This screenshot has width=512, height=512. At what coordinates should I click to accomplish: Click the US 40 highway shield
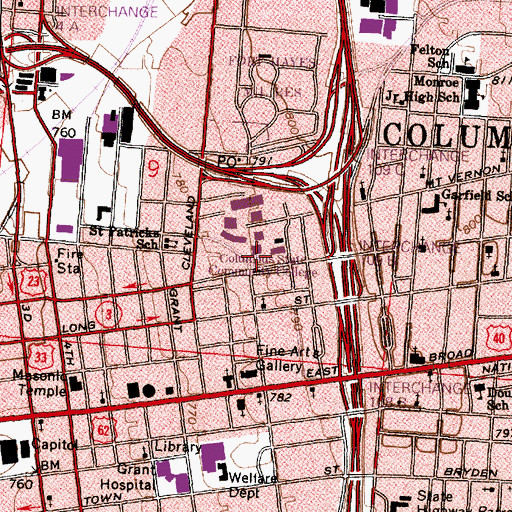(x=499, y=339)
